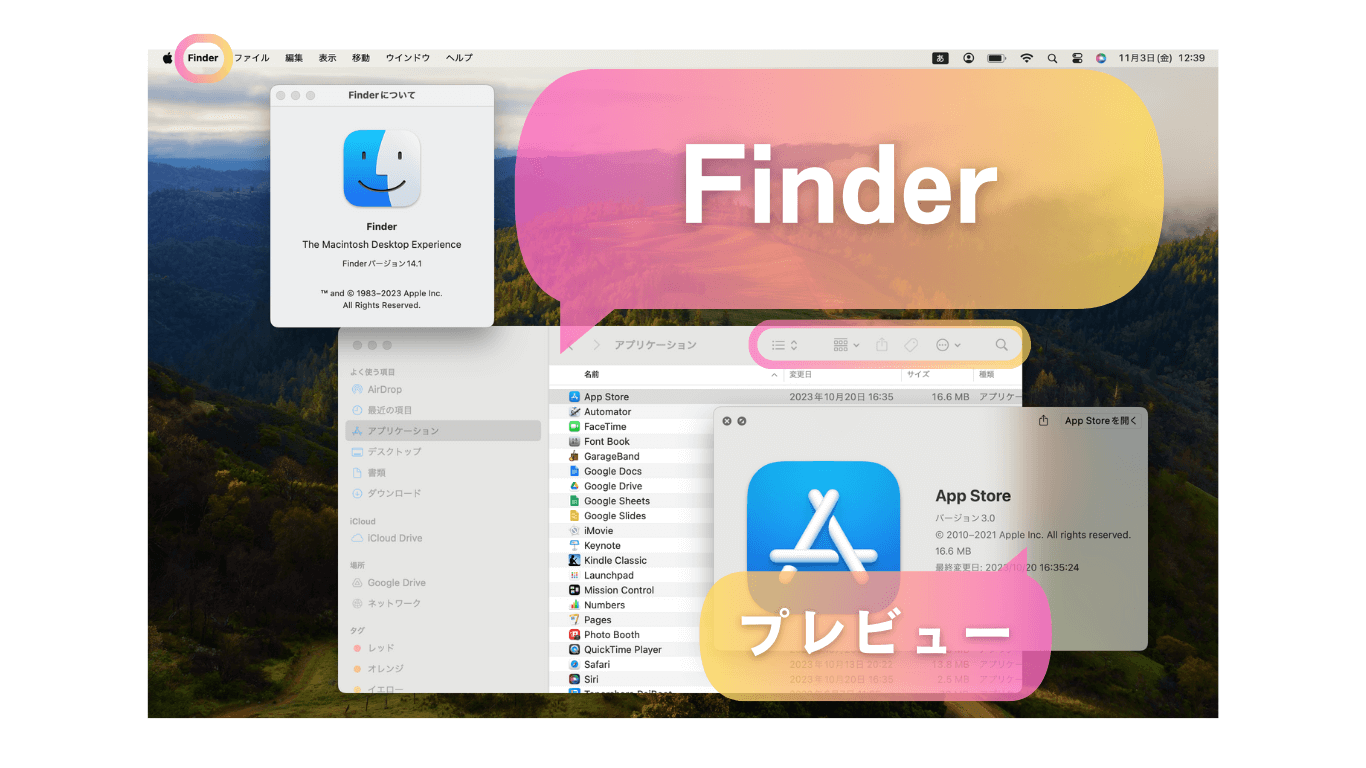Open the ヘルプ menu

(x=459, y=58)
